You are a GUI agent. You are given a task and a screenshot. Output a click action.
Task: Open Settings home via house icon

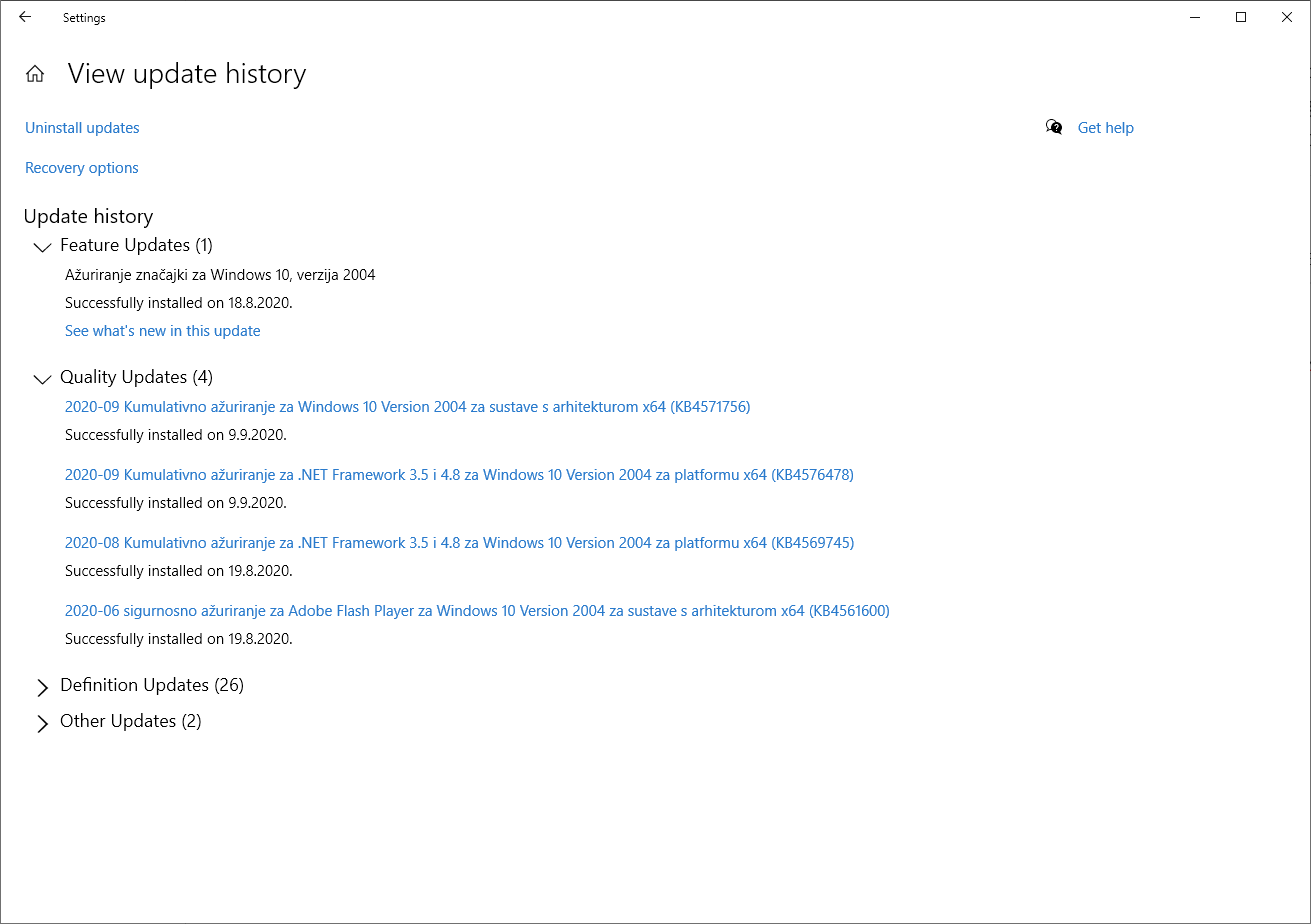pos(35,74)
